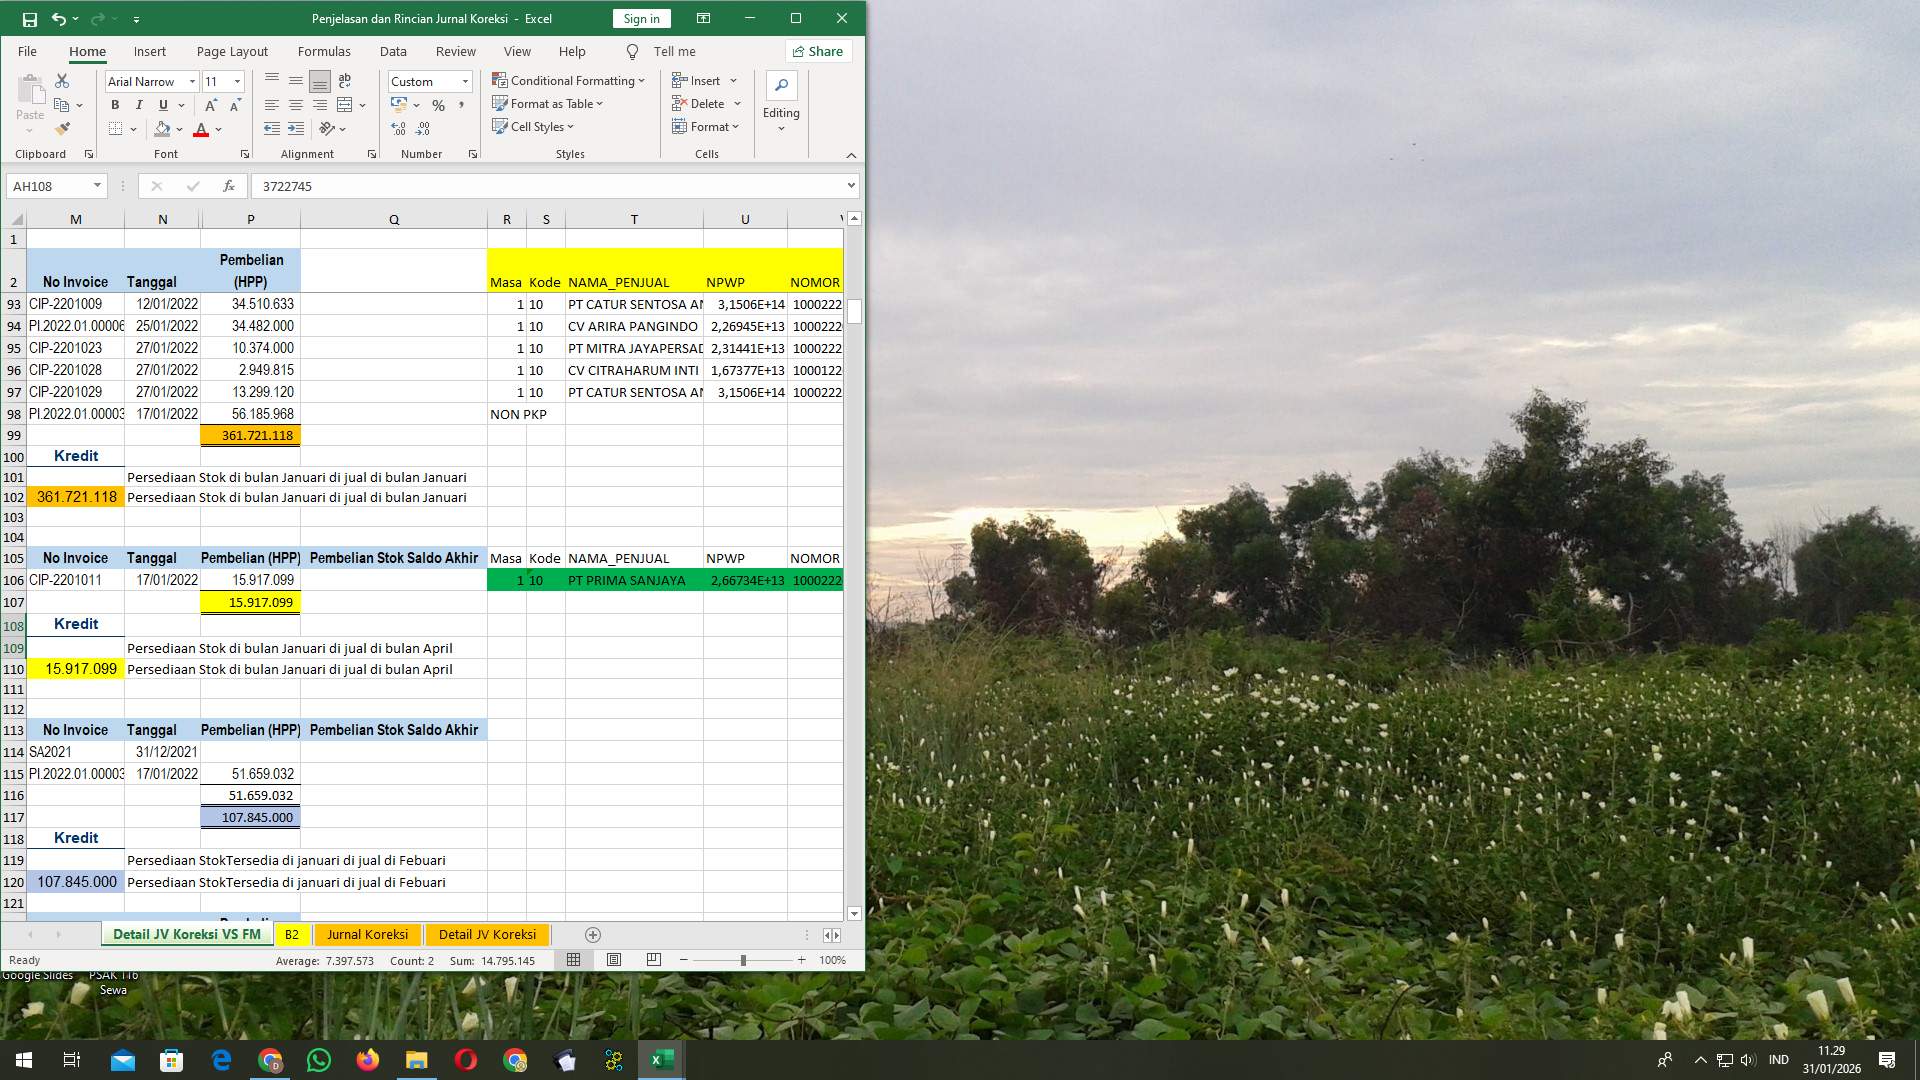The width and height of the screenshot is (1920, 1080).
Task: Toggle bold formatting on selected cell
Action: [114, 104]
